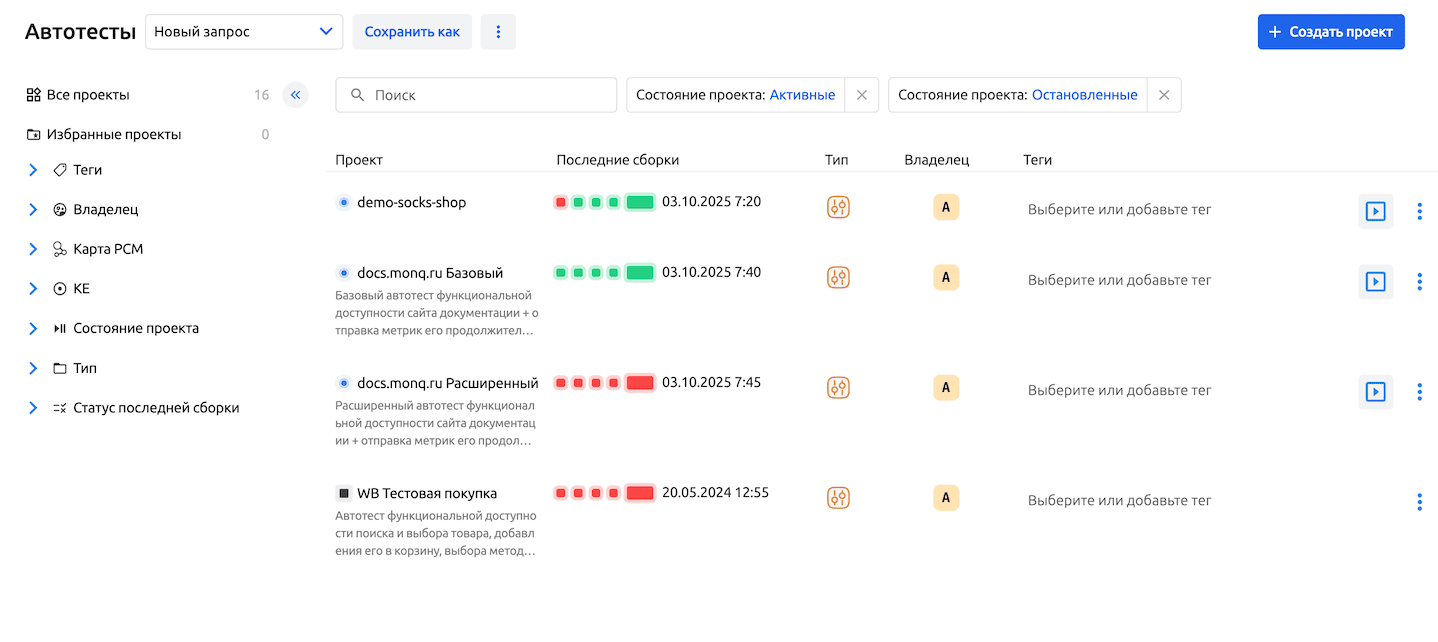Click type icon of WB Тестовая покупка

pyautogui.click(x=838, y=497)
